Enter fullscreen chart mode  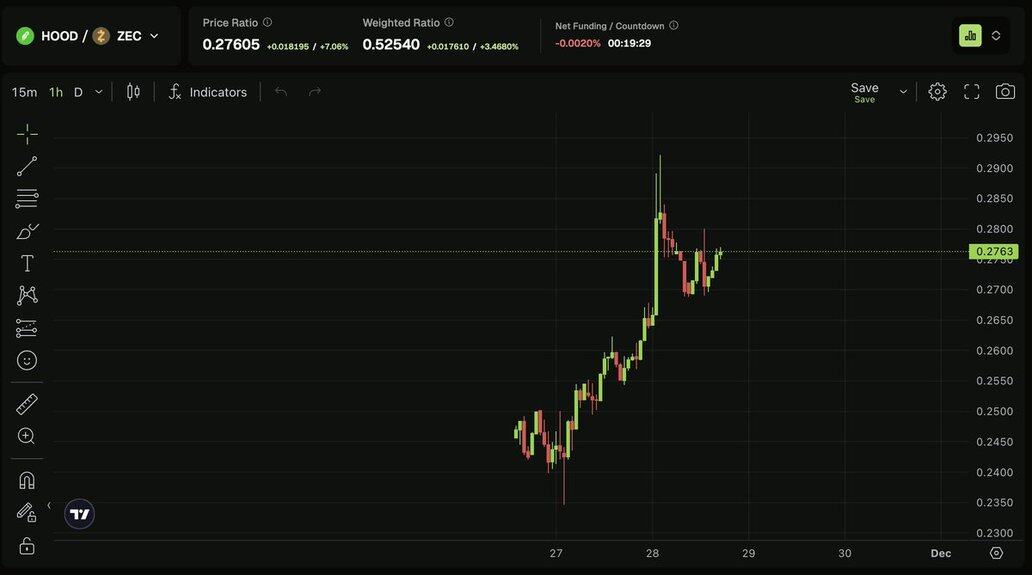click(x=971, y=92)
